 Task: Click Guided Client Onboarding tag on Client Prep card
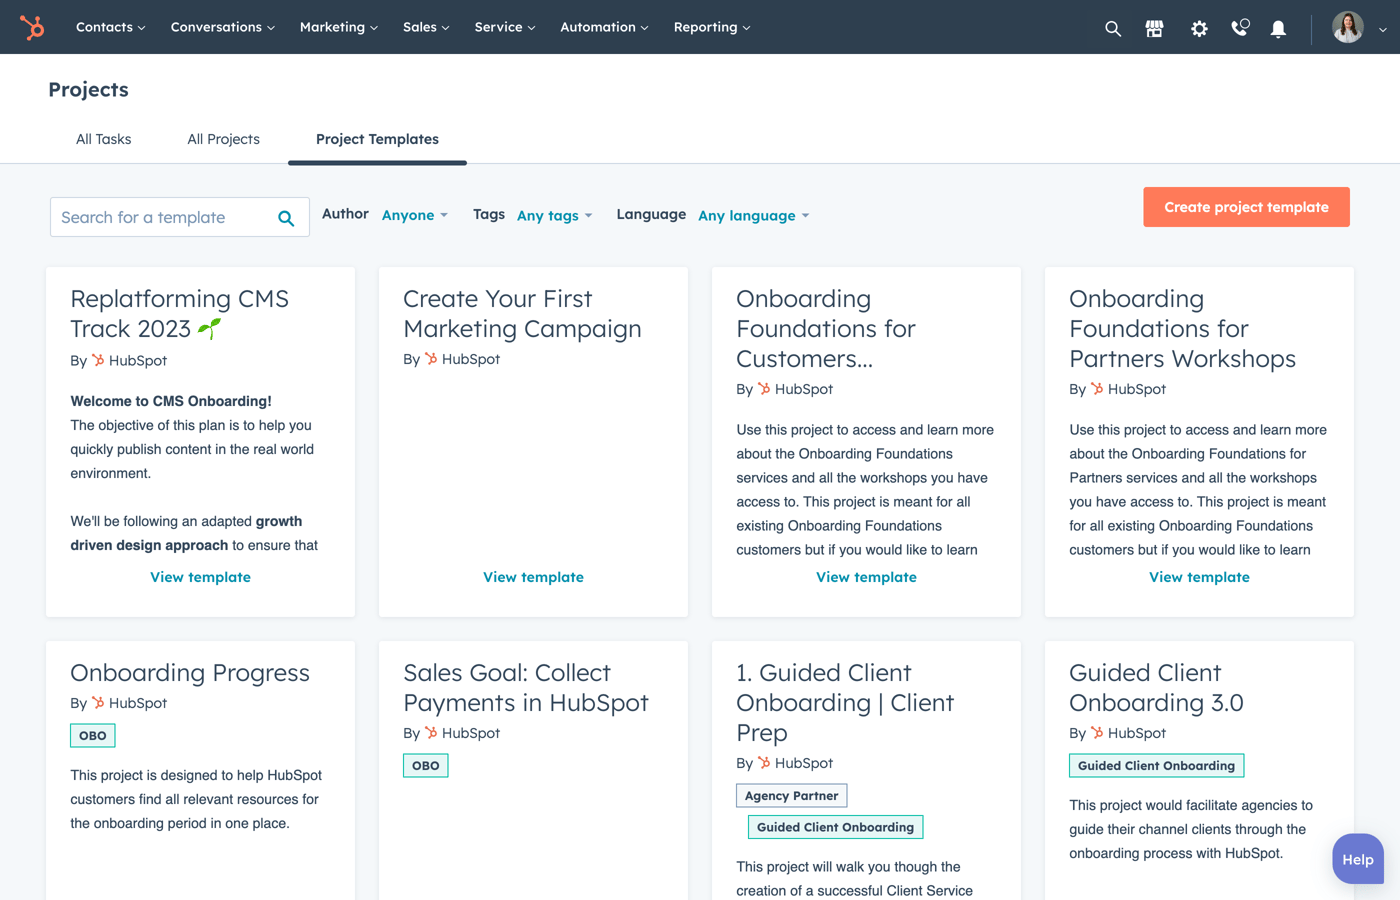(835, 827)
